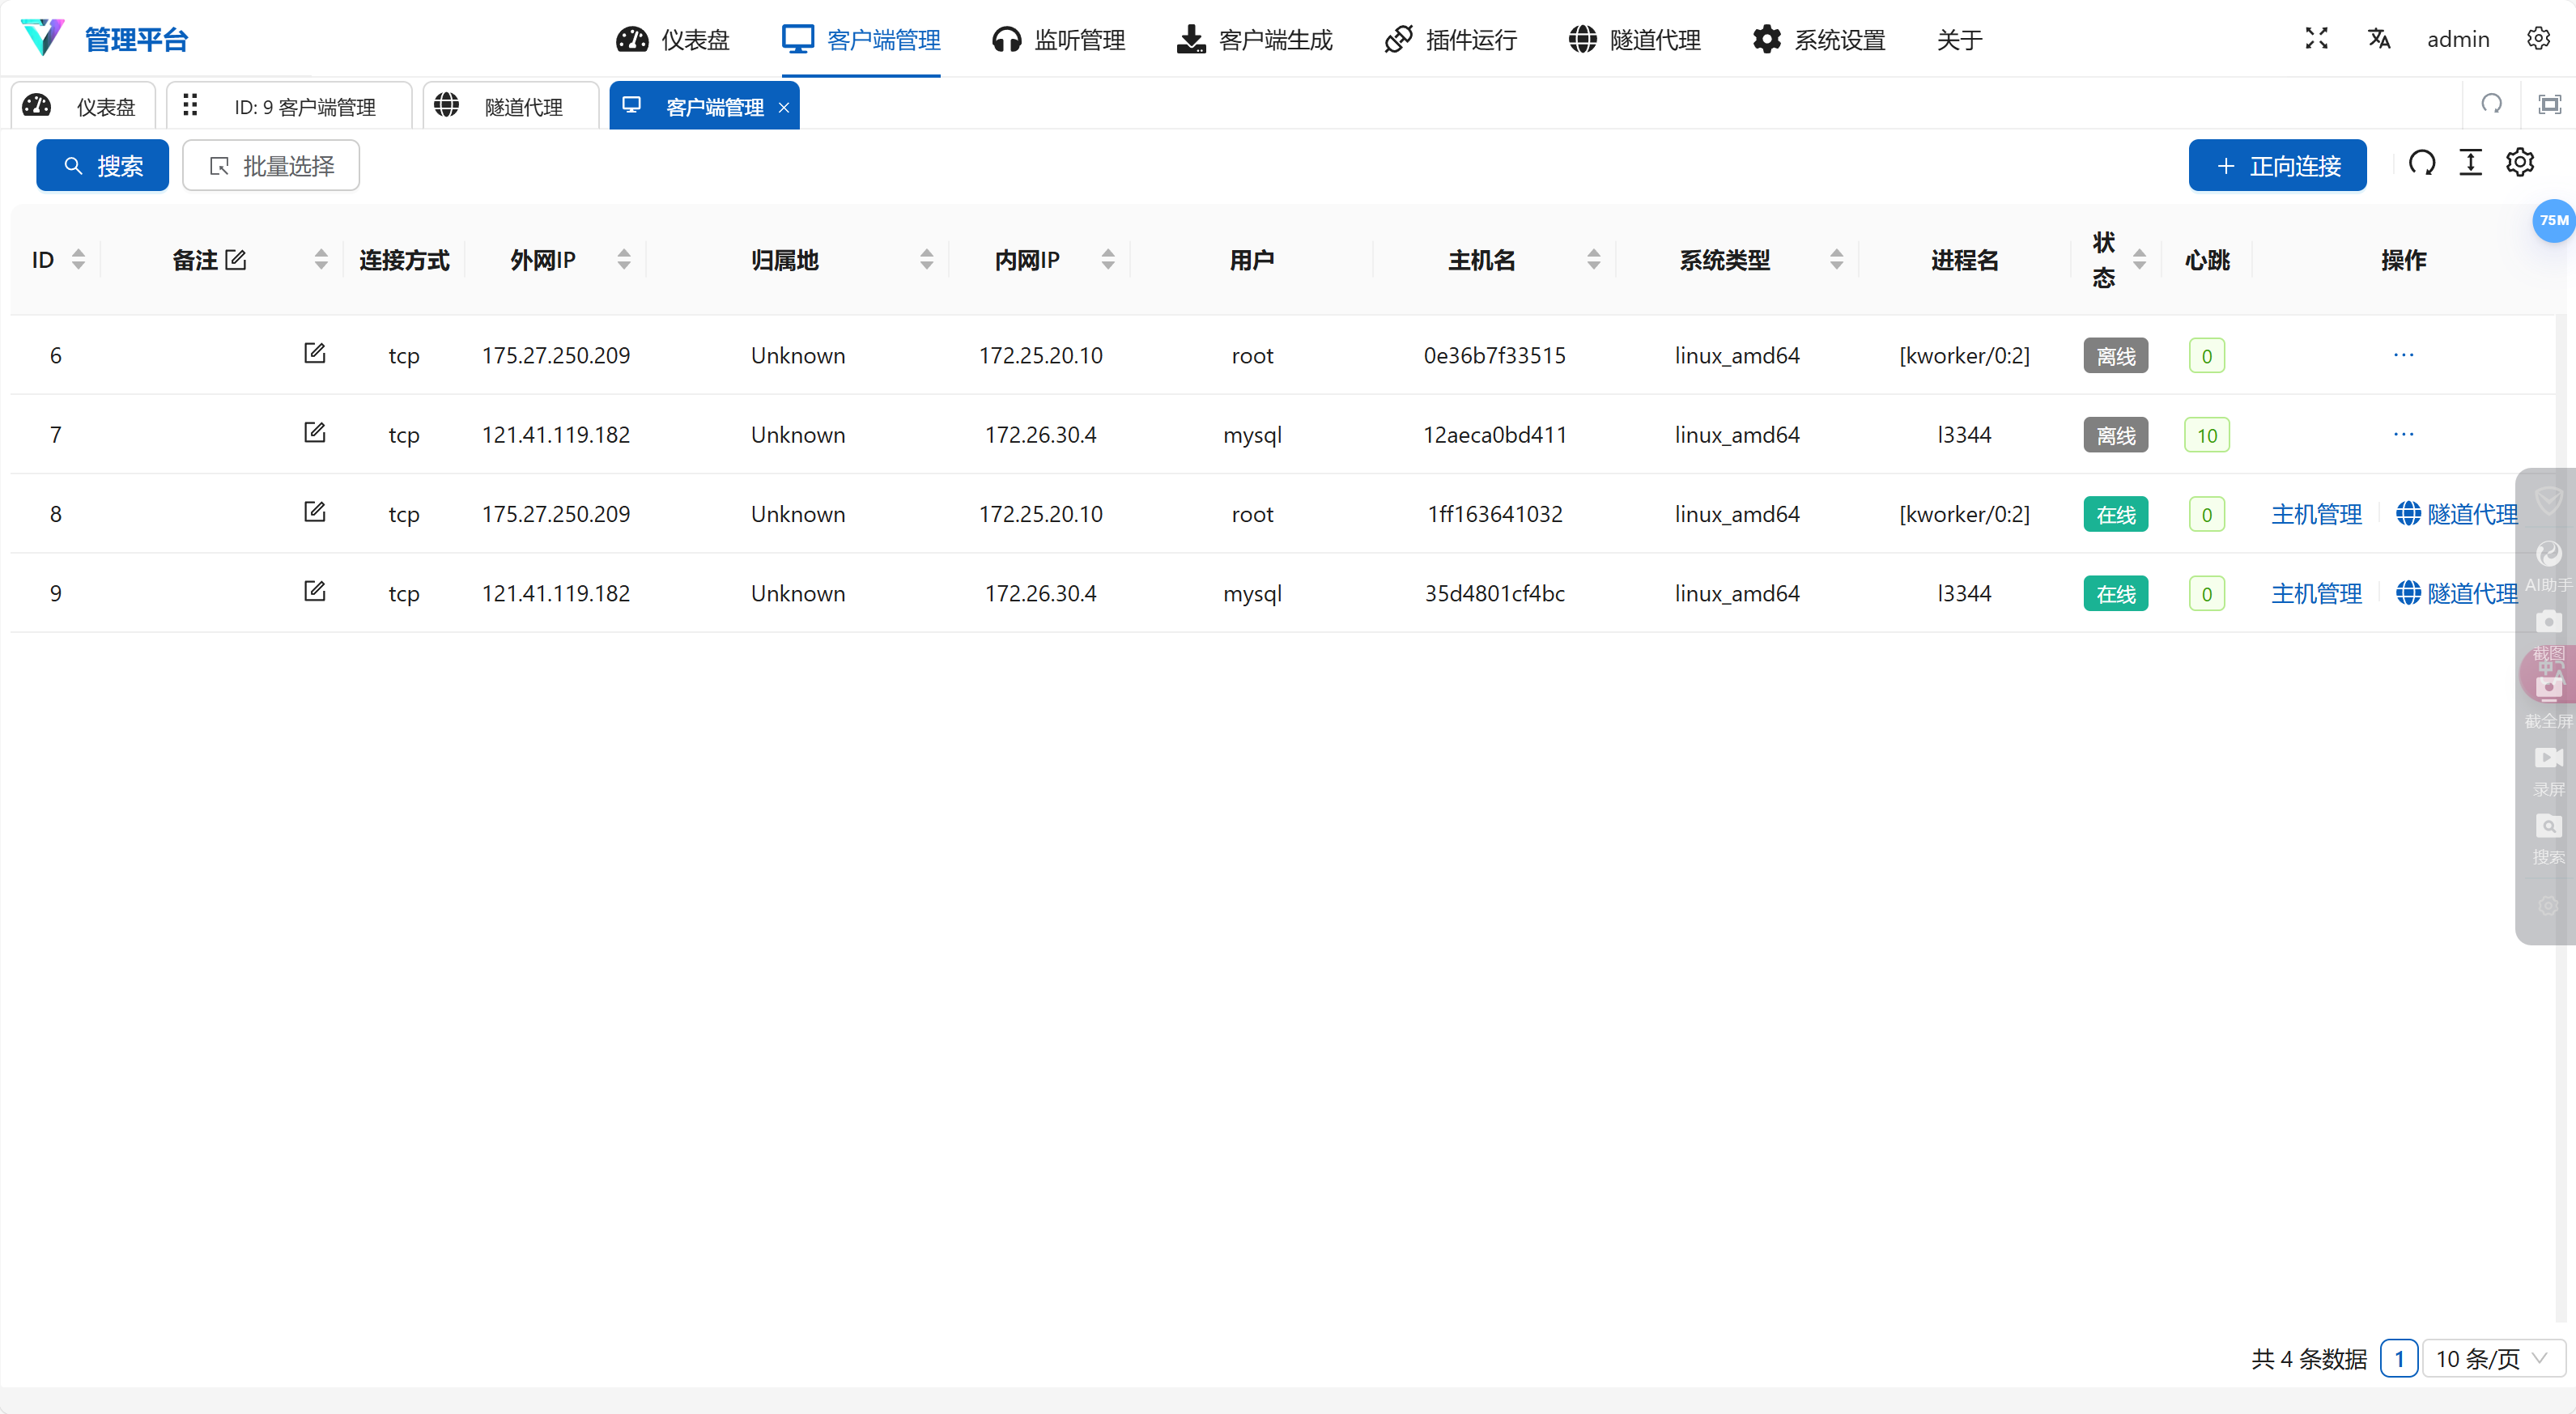
Task: Open 主机管理 for host 1ff163641032
Action: point(2315,514)
